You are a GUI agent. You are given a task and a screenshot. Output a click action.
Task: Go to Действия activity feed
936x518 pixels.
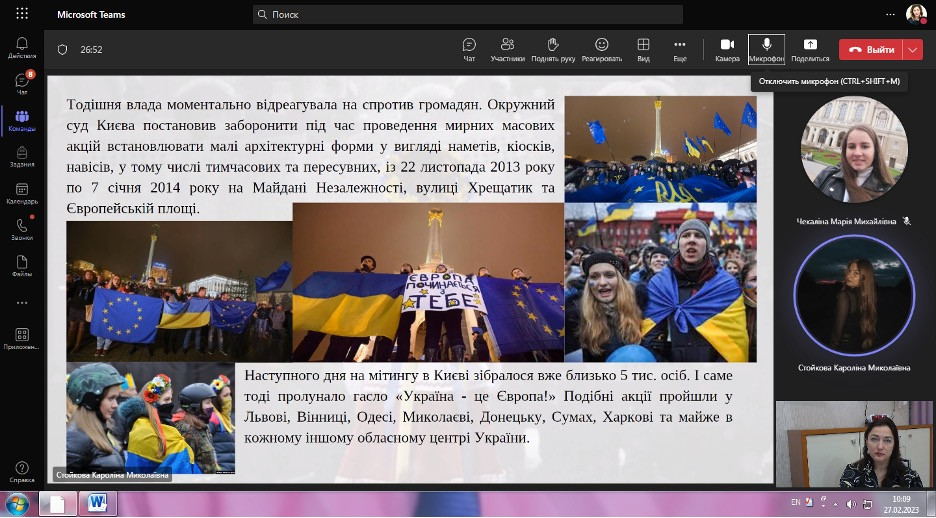click(x=22, y=47)
